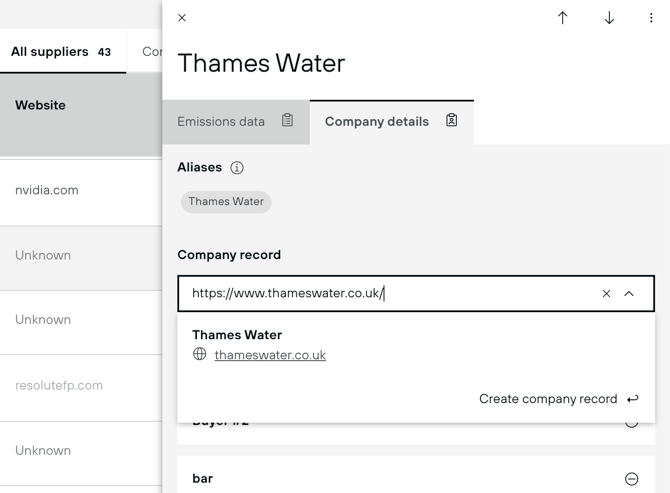Open the All suppliers tab
This screenshot has height=493, width=670.
[x=63, y=52]
